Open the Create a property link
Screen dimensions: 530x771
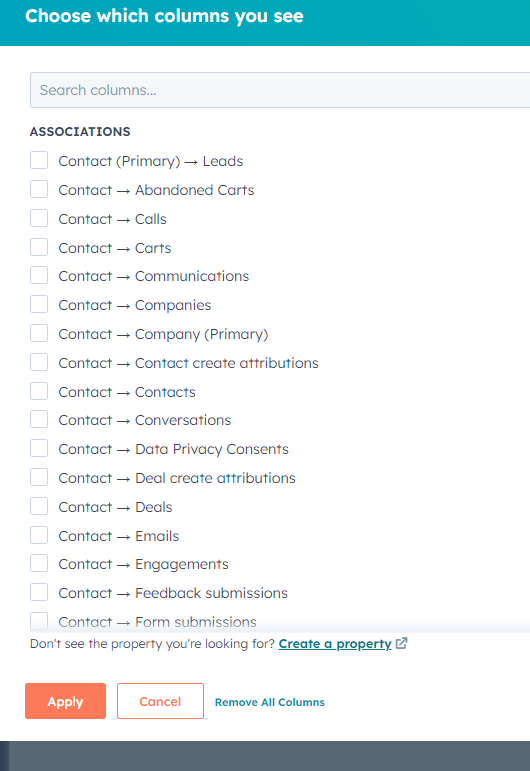pyautogui.click(x=335, y=644)
